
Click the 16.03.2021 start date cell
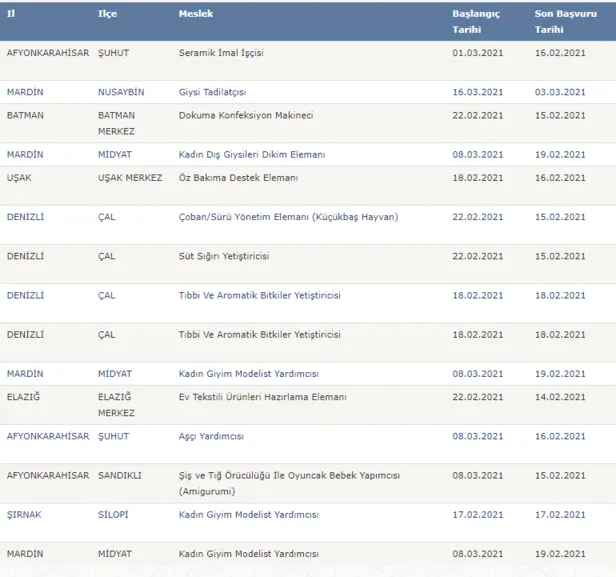(x=475, y=92)
